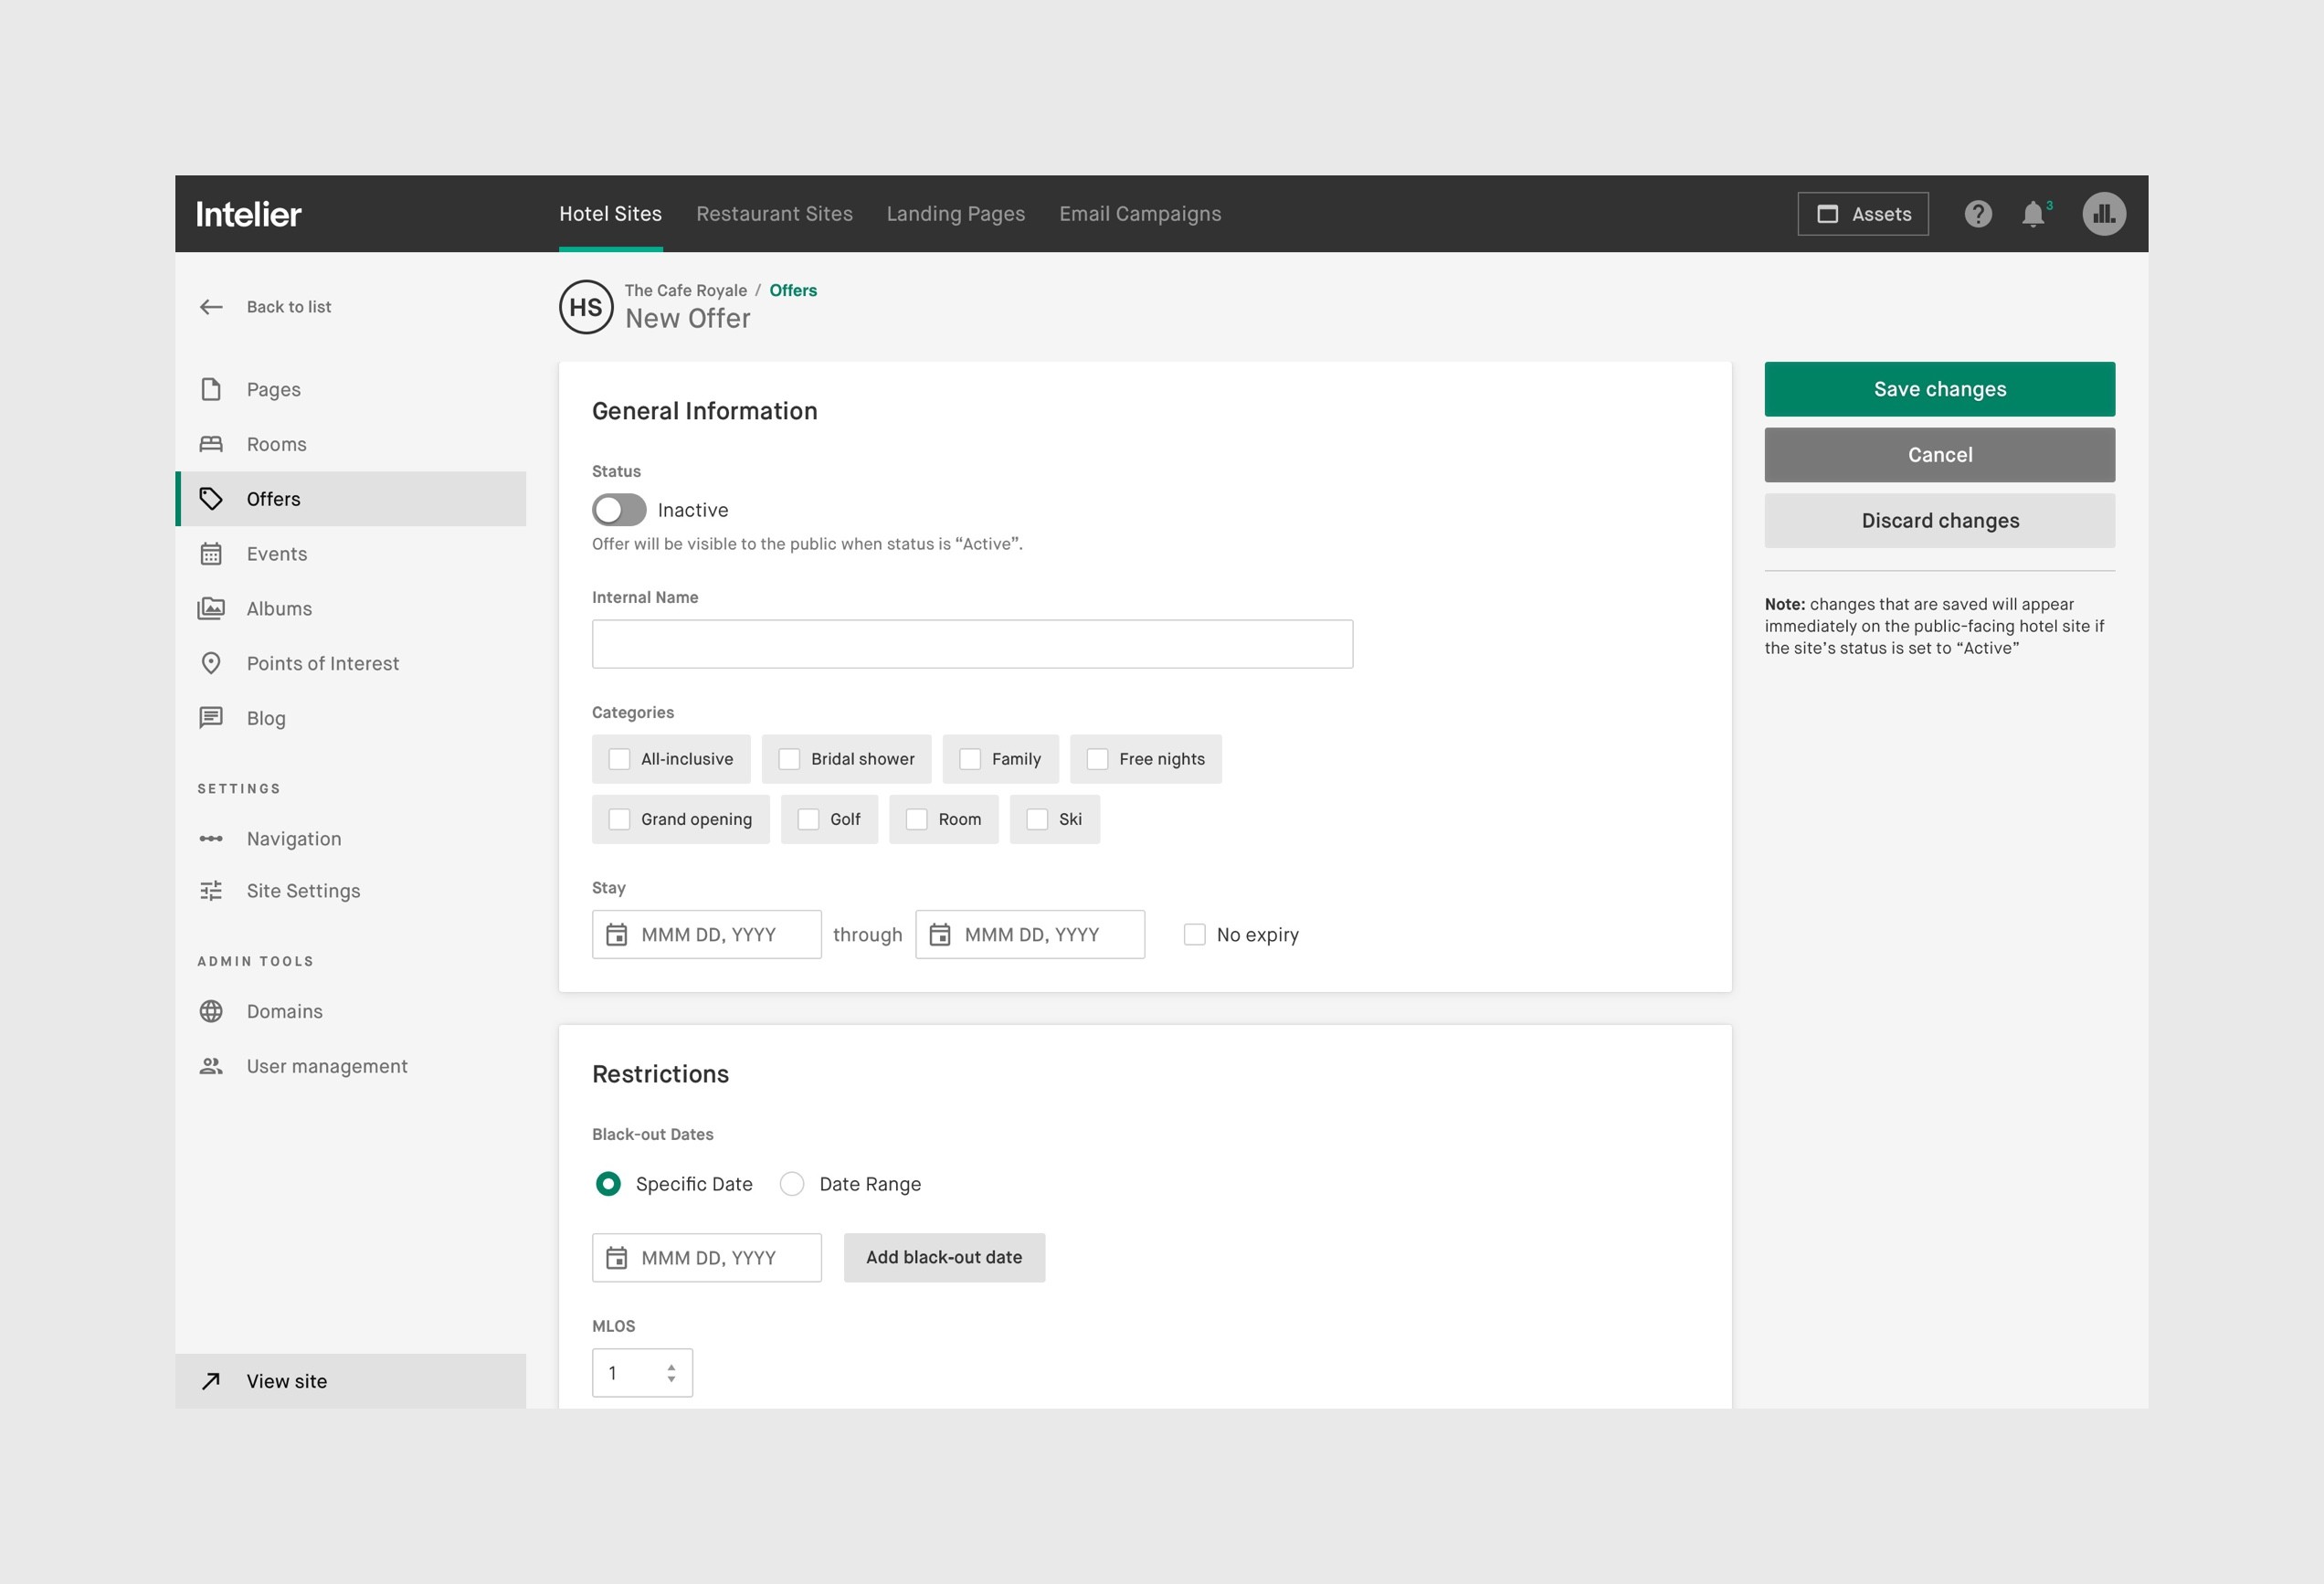Check the Bridal shower category
Viewport: 2324px width, 1584px height.
790,759
